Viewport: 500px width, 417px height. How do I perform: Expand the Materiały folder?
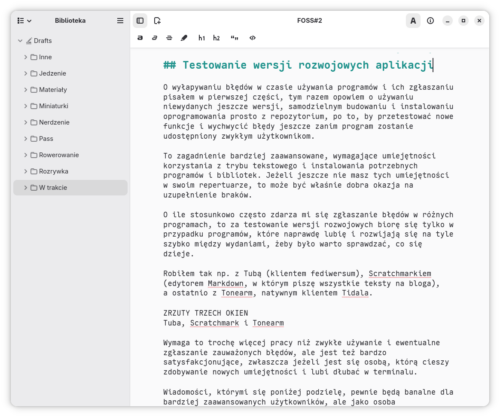click(x=26, y=90)
